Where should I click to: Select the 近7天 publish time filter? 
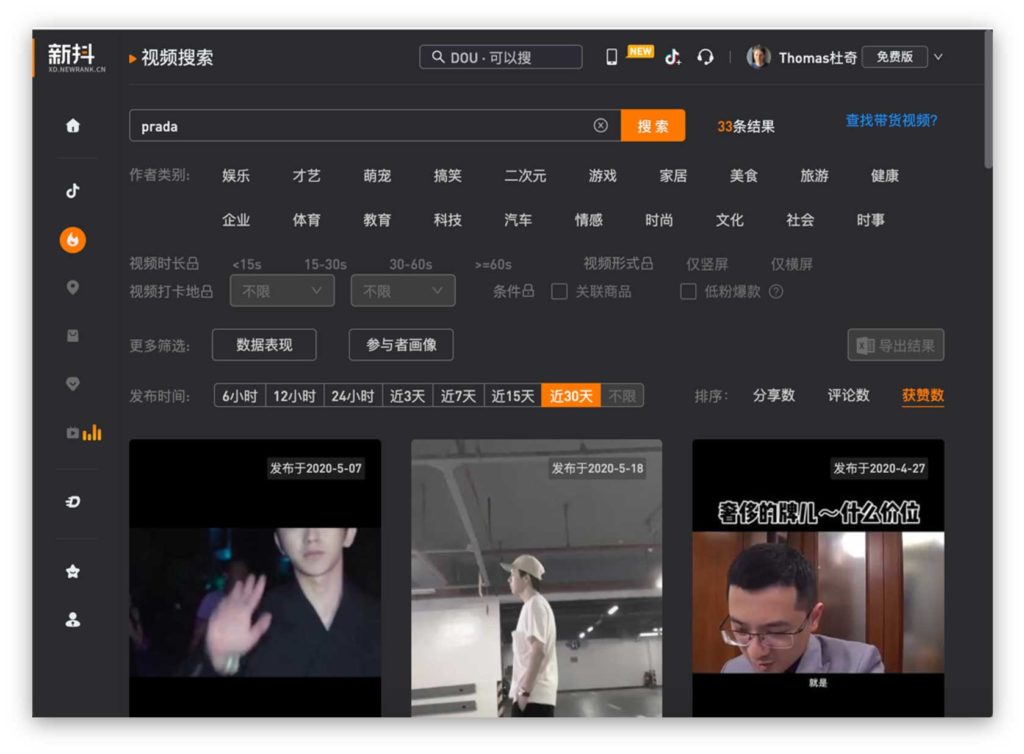tap(458, 396)
